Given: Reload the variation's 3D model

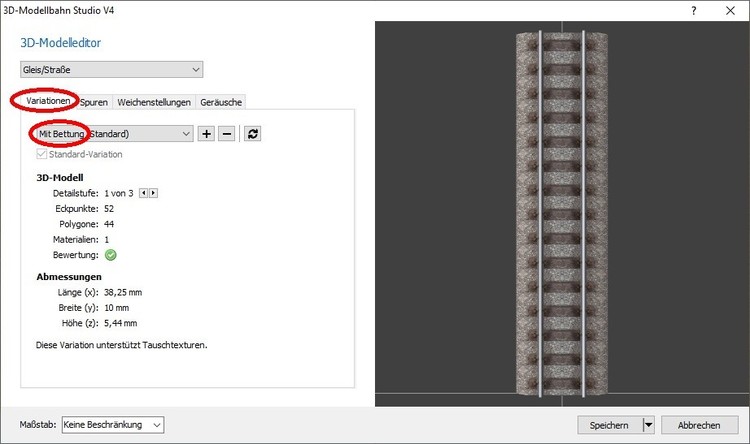Looking at the screenshot, I should click(x=253, y=134).
